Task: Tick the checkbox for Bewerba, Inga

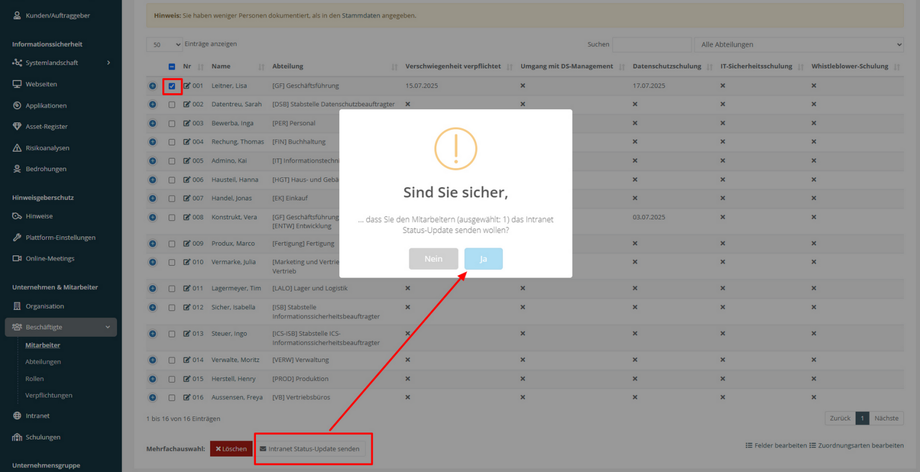Action: (172, 123)
